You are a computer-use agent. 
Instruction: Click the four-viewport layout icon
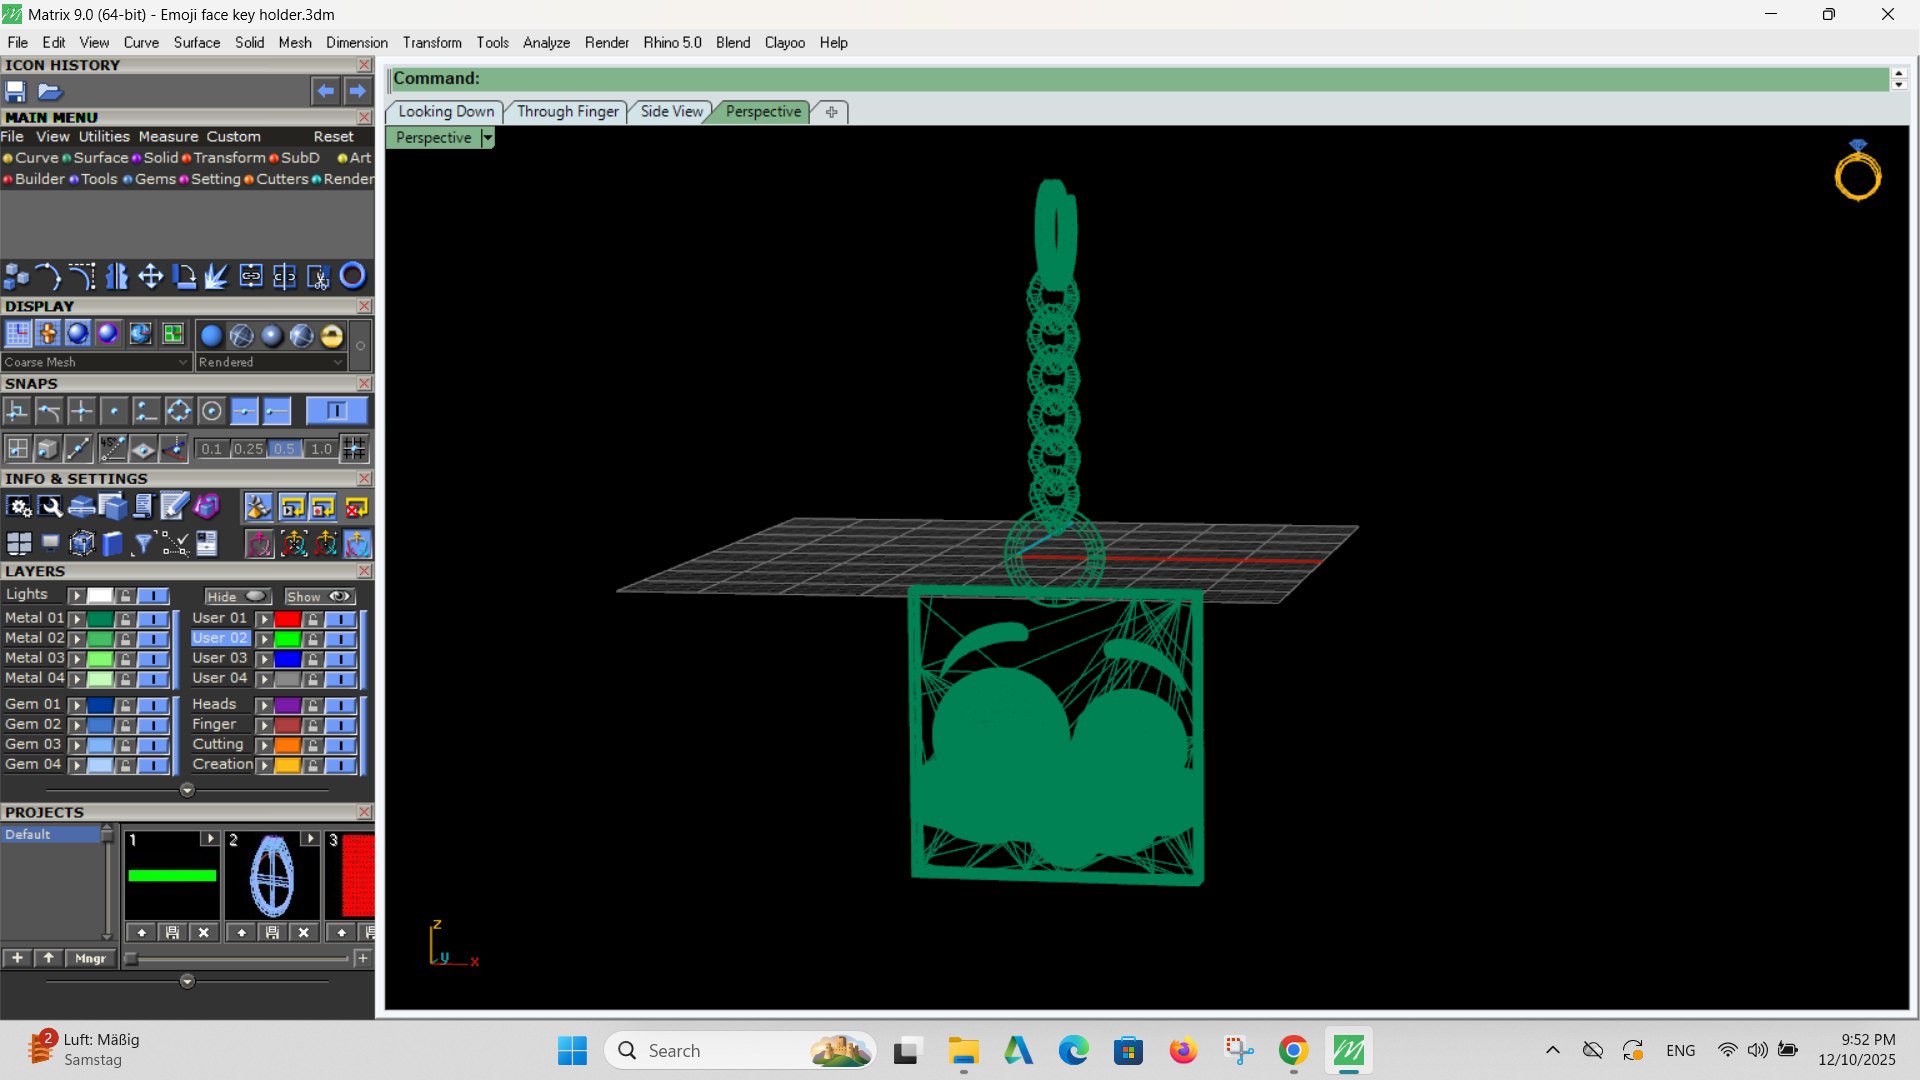pos(18,544)
